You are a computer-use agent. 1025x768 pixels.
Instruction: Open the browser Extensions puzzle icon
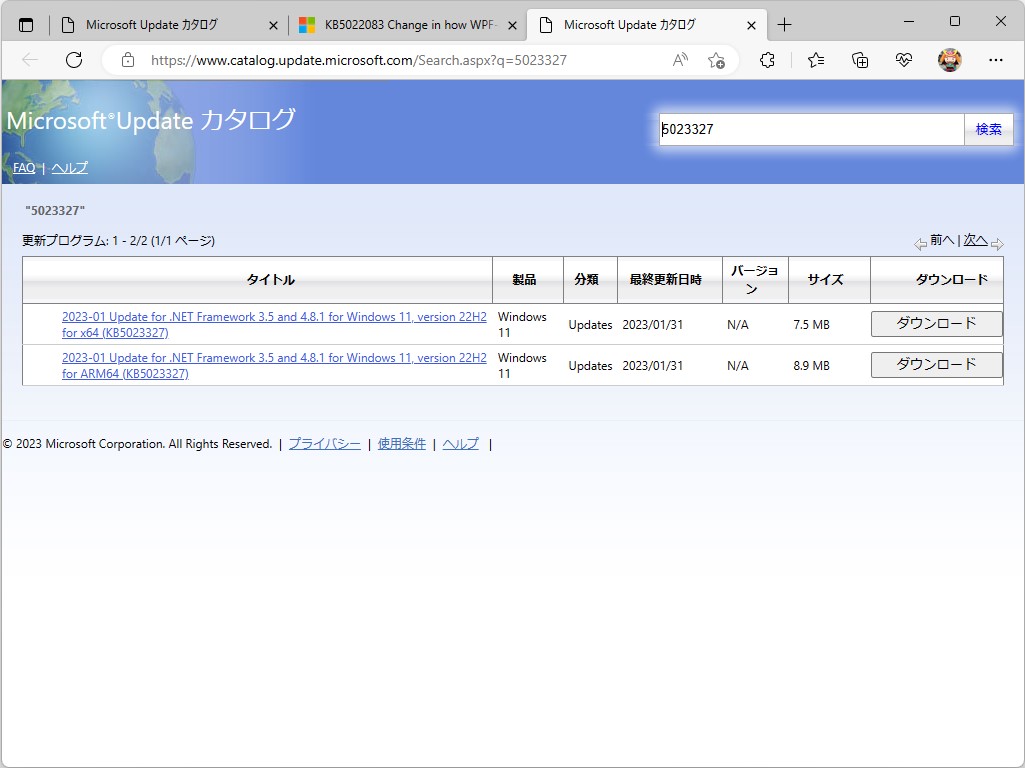point(767,60)
